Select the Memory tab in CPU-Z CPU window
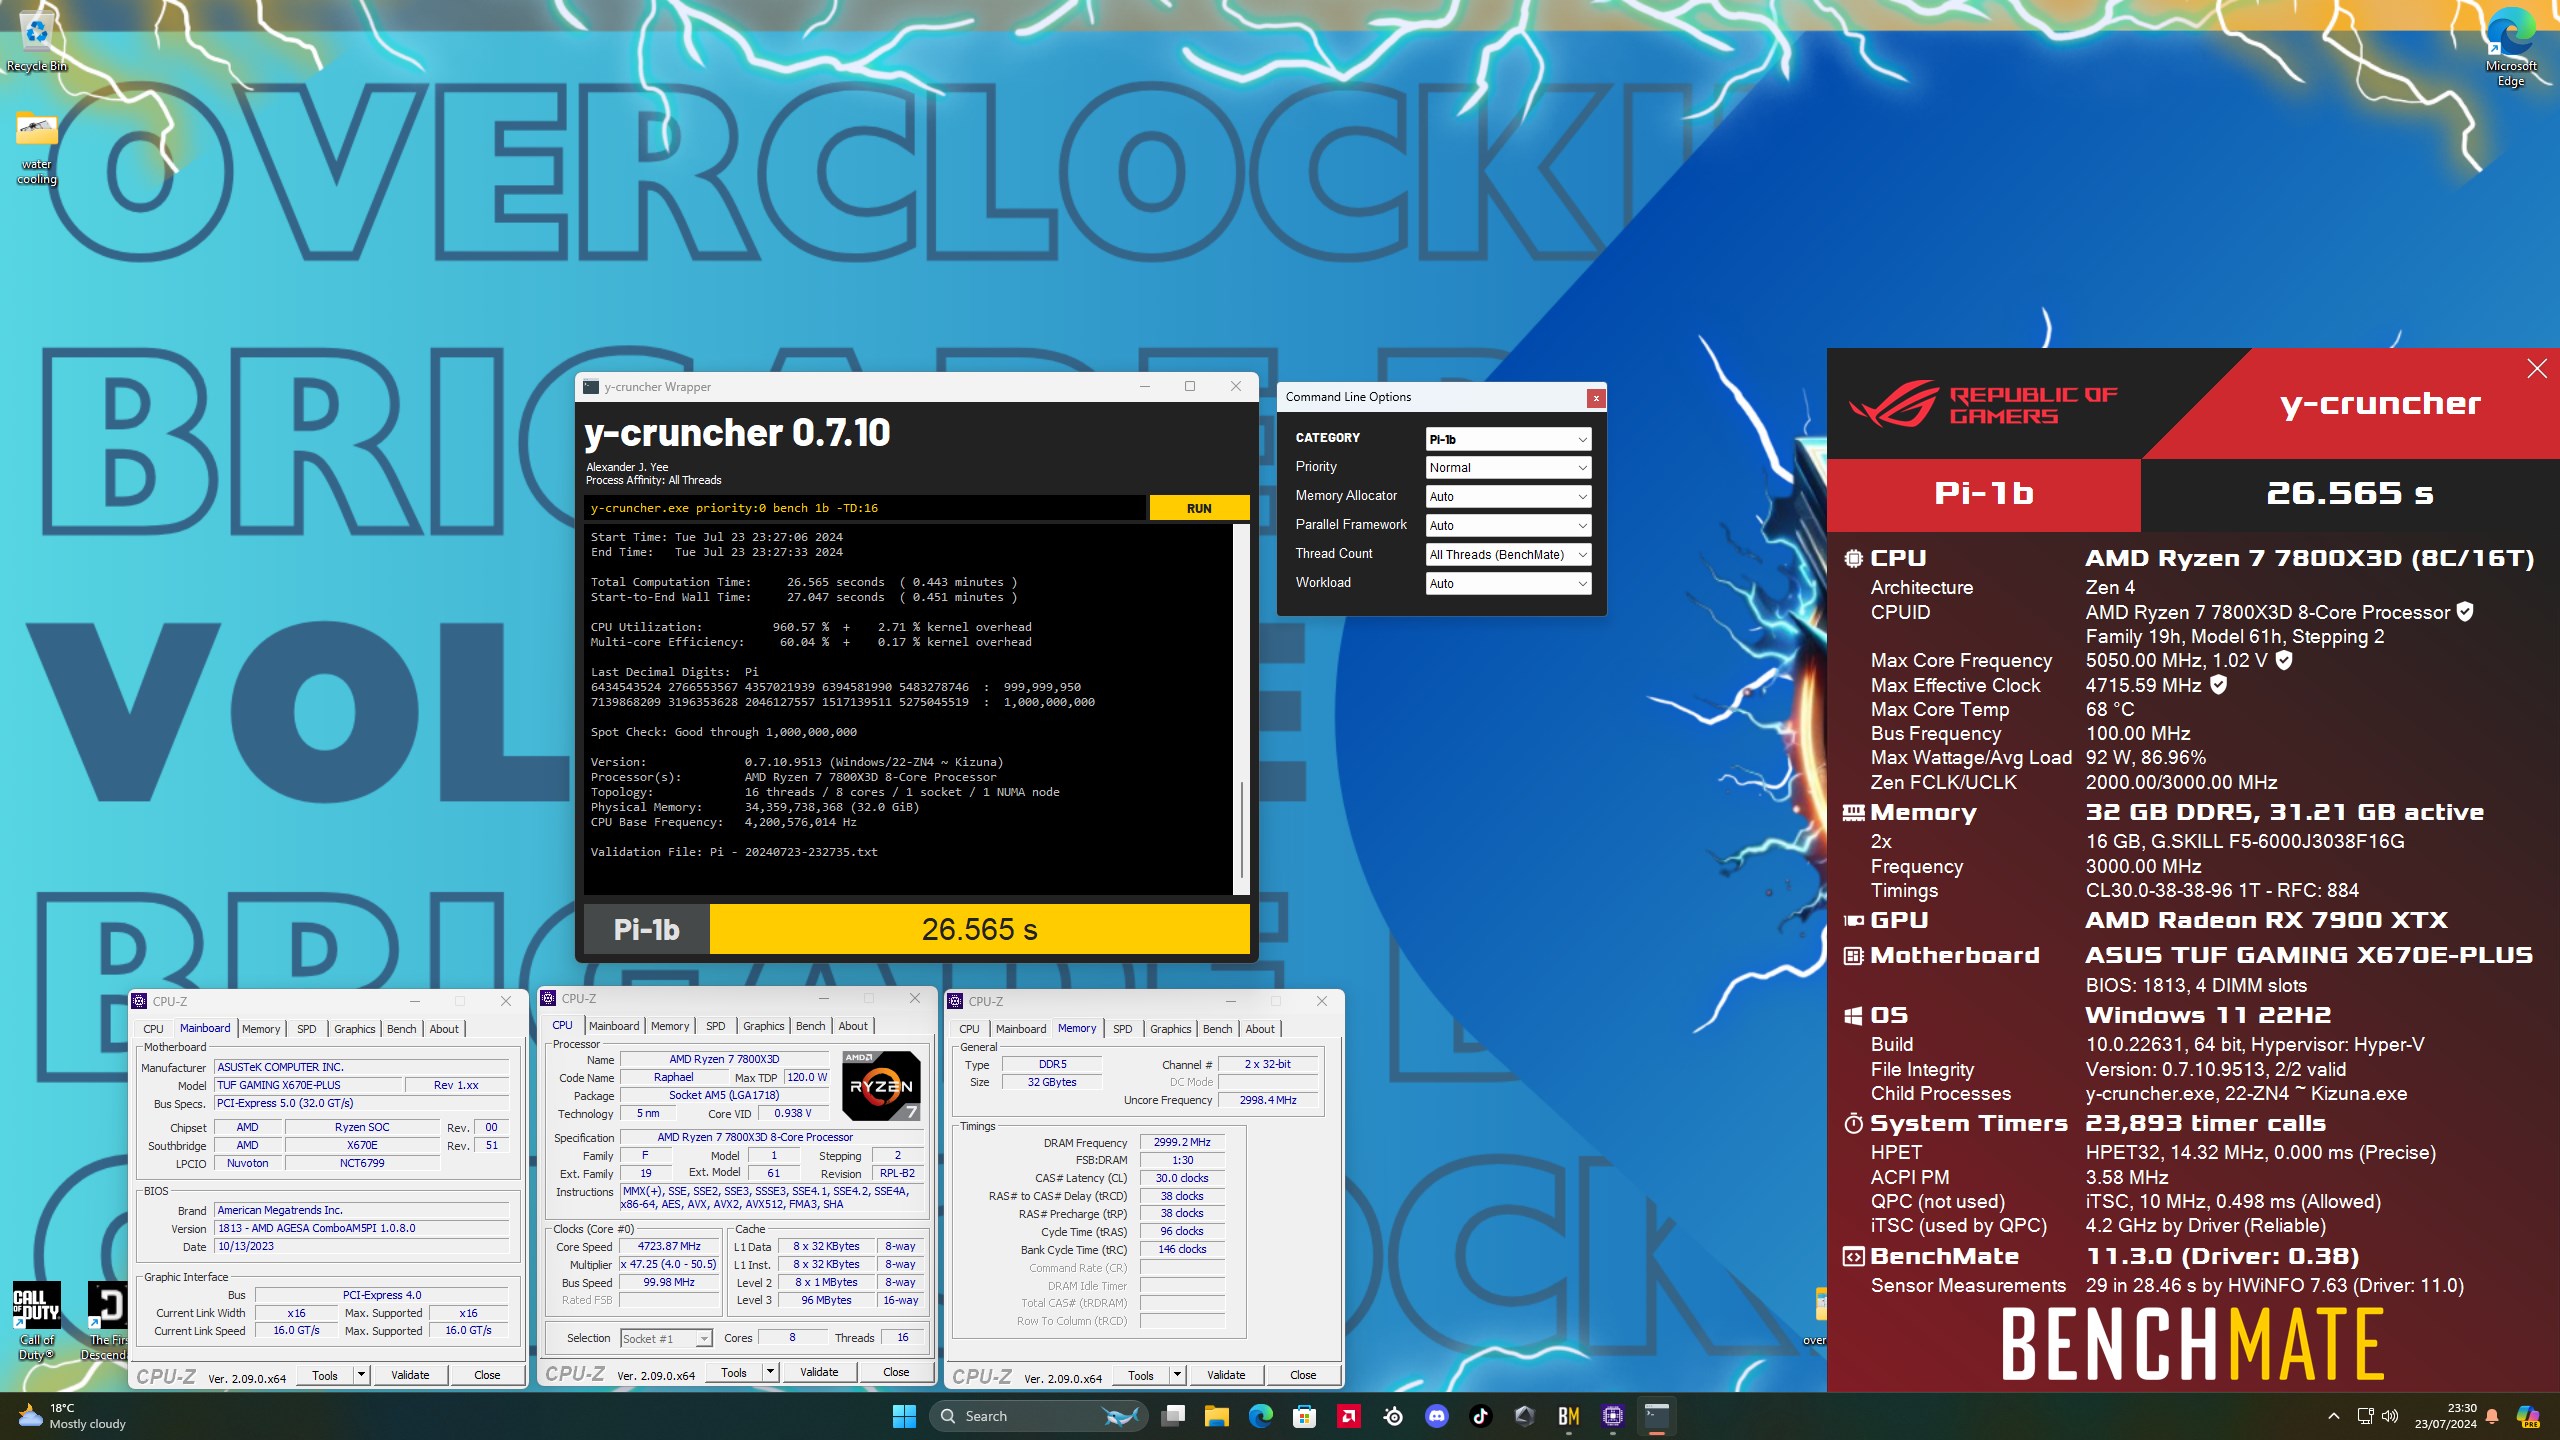Screen dimensions: 2560x1440 pyautogui.click(x=669, y=1026)
